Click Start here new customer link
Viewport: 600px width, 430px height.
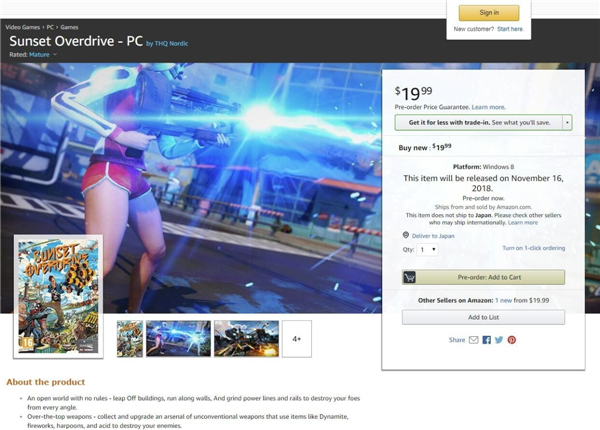tap(509, 29)
